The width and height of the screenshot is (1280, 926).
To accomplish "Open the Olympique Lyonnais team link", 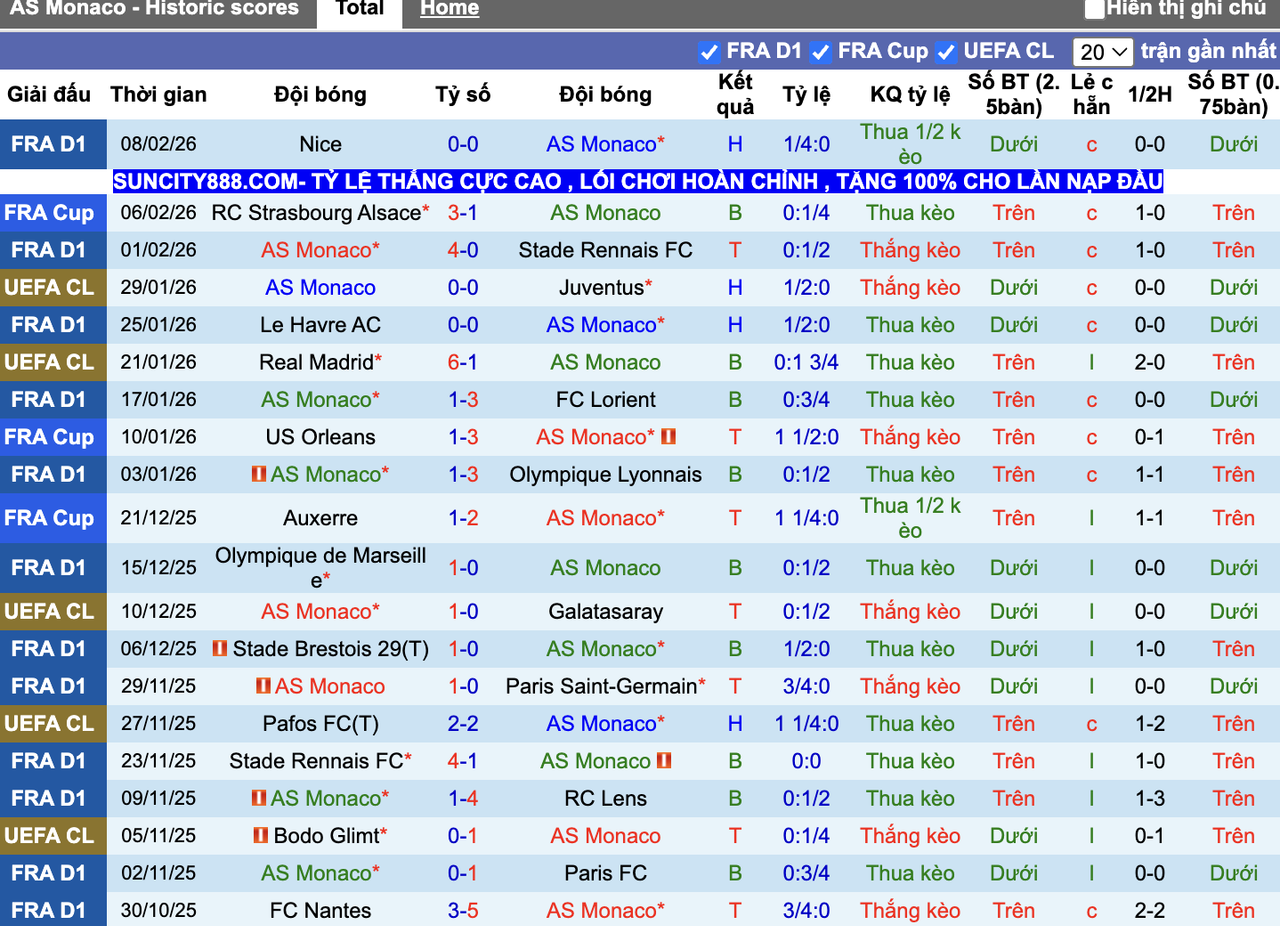I will click(605, 475).
